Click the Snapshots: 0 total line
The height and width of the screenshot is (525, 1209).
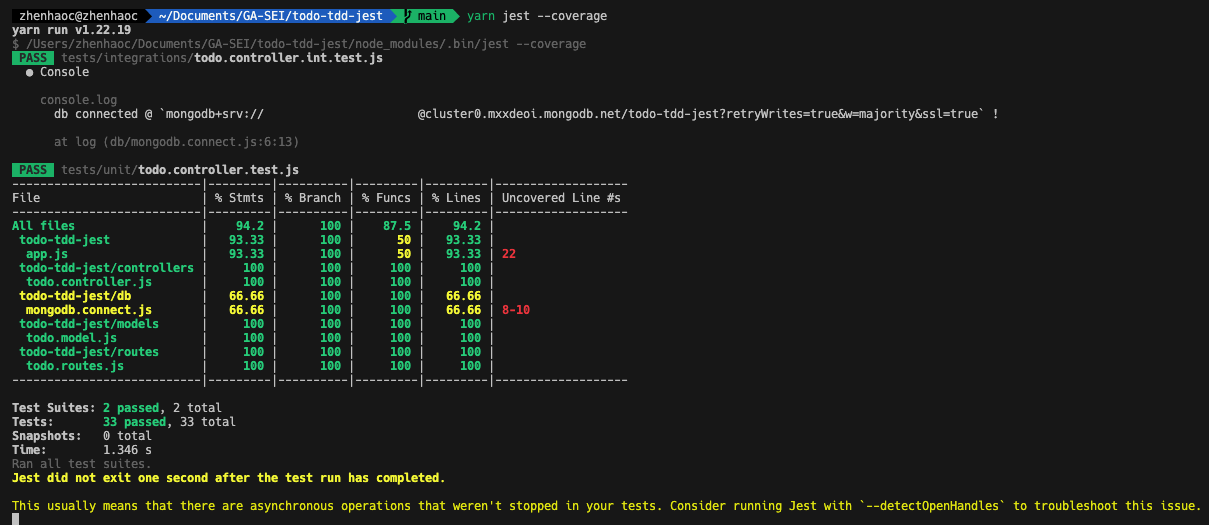pyautogui.click(x=82, y=436)
